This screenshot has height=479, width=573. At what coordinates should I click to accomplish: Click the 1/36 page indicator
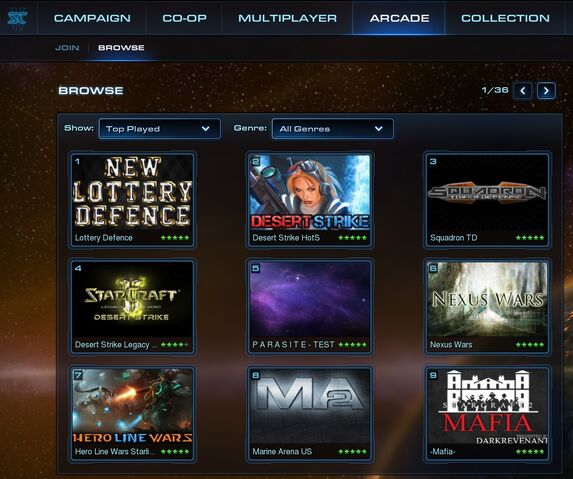tap(495, 90)
